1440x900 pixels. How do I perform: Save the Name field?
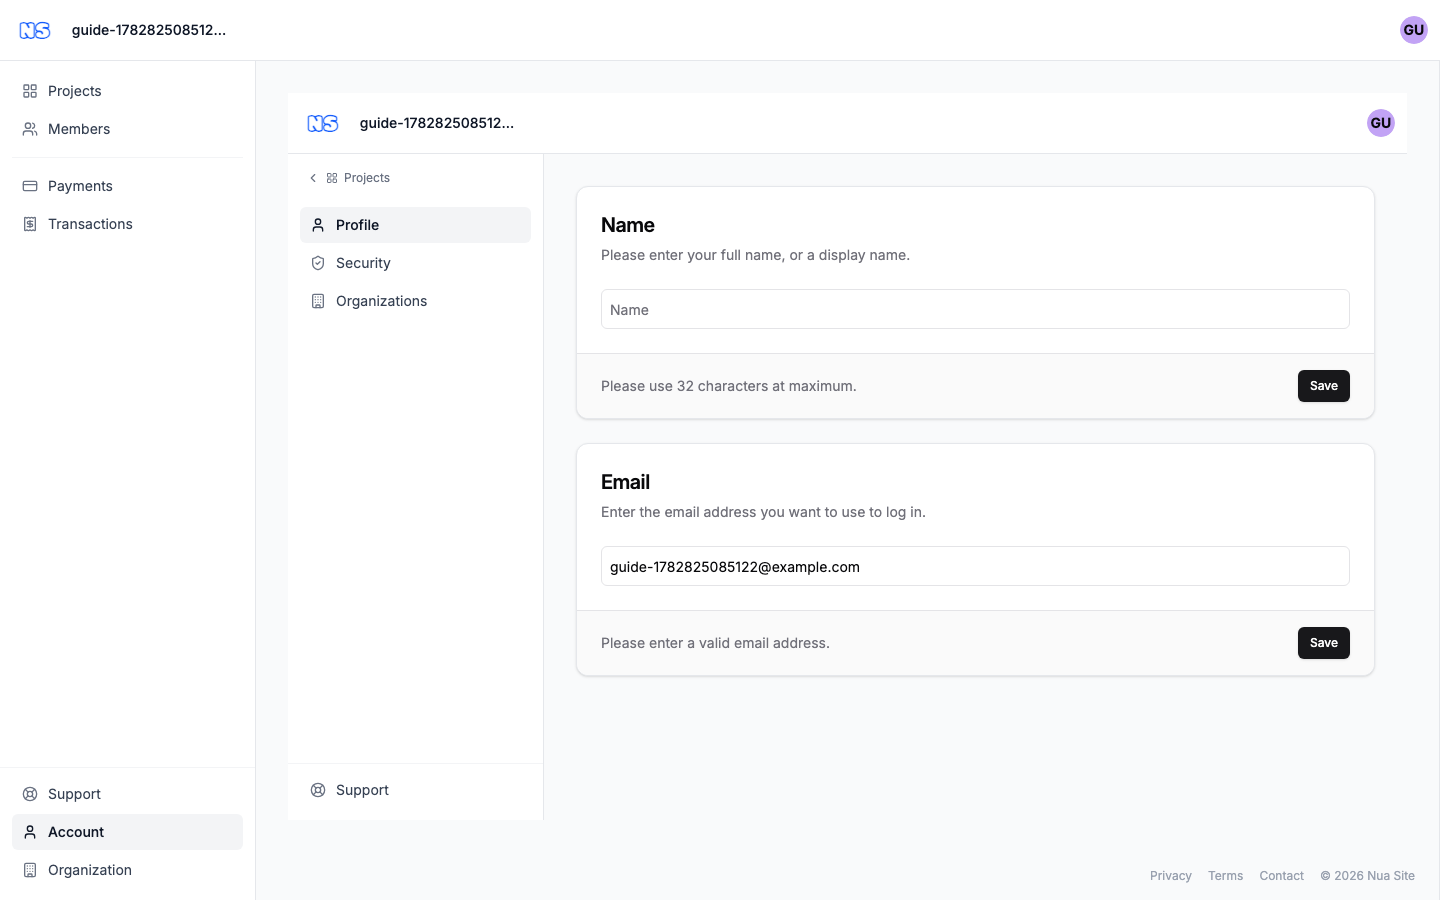click(x=1324, y=386)
